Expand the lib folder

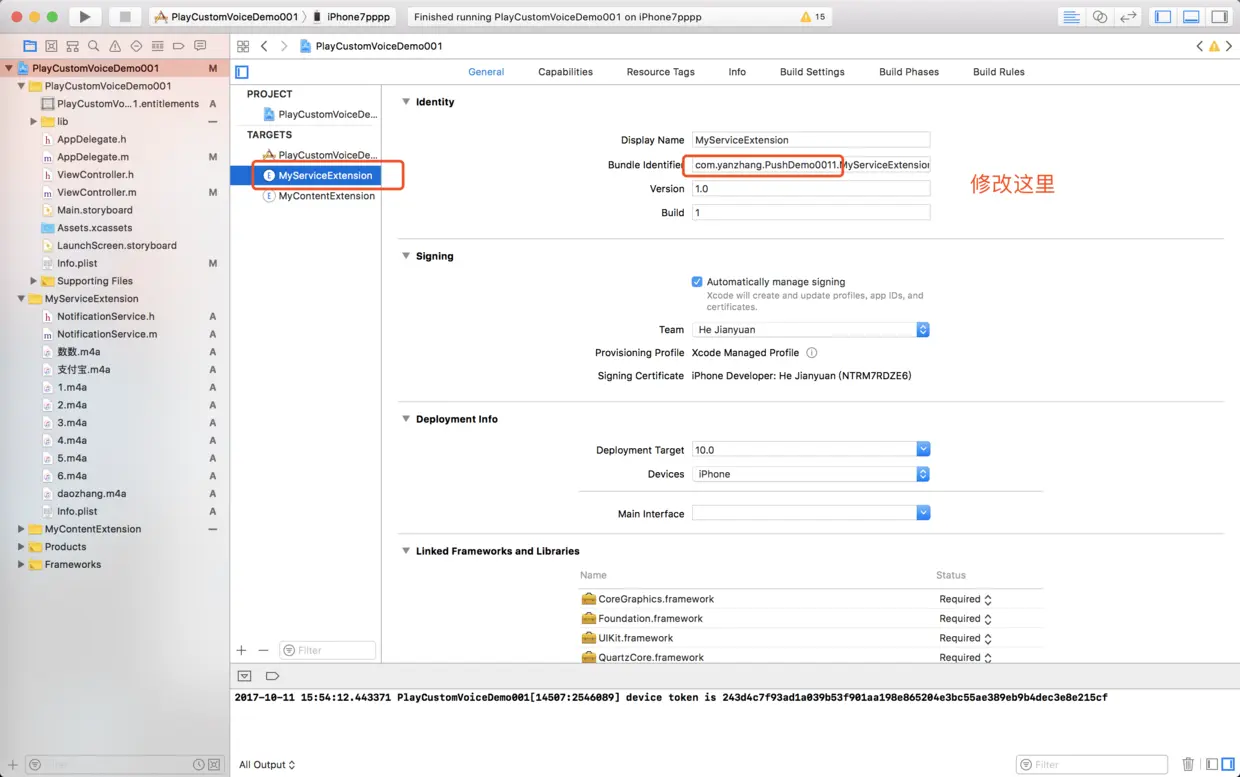[34, 122]
